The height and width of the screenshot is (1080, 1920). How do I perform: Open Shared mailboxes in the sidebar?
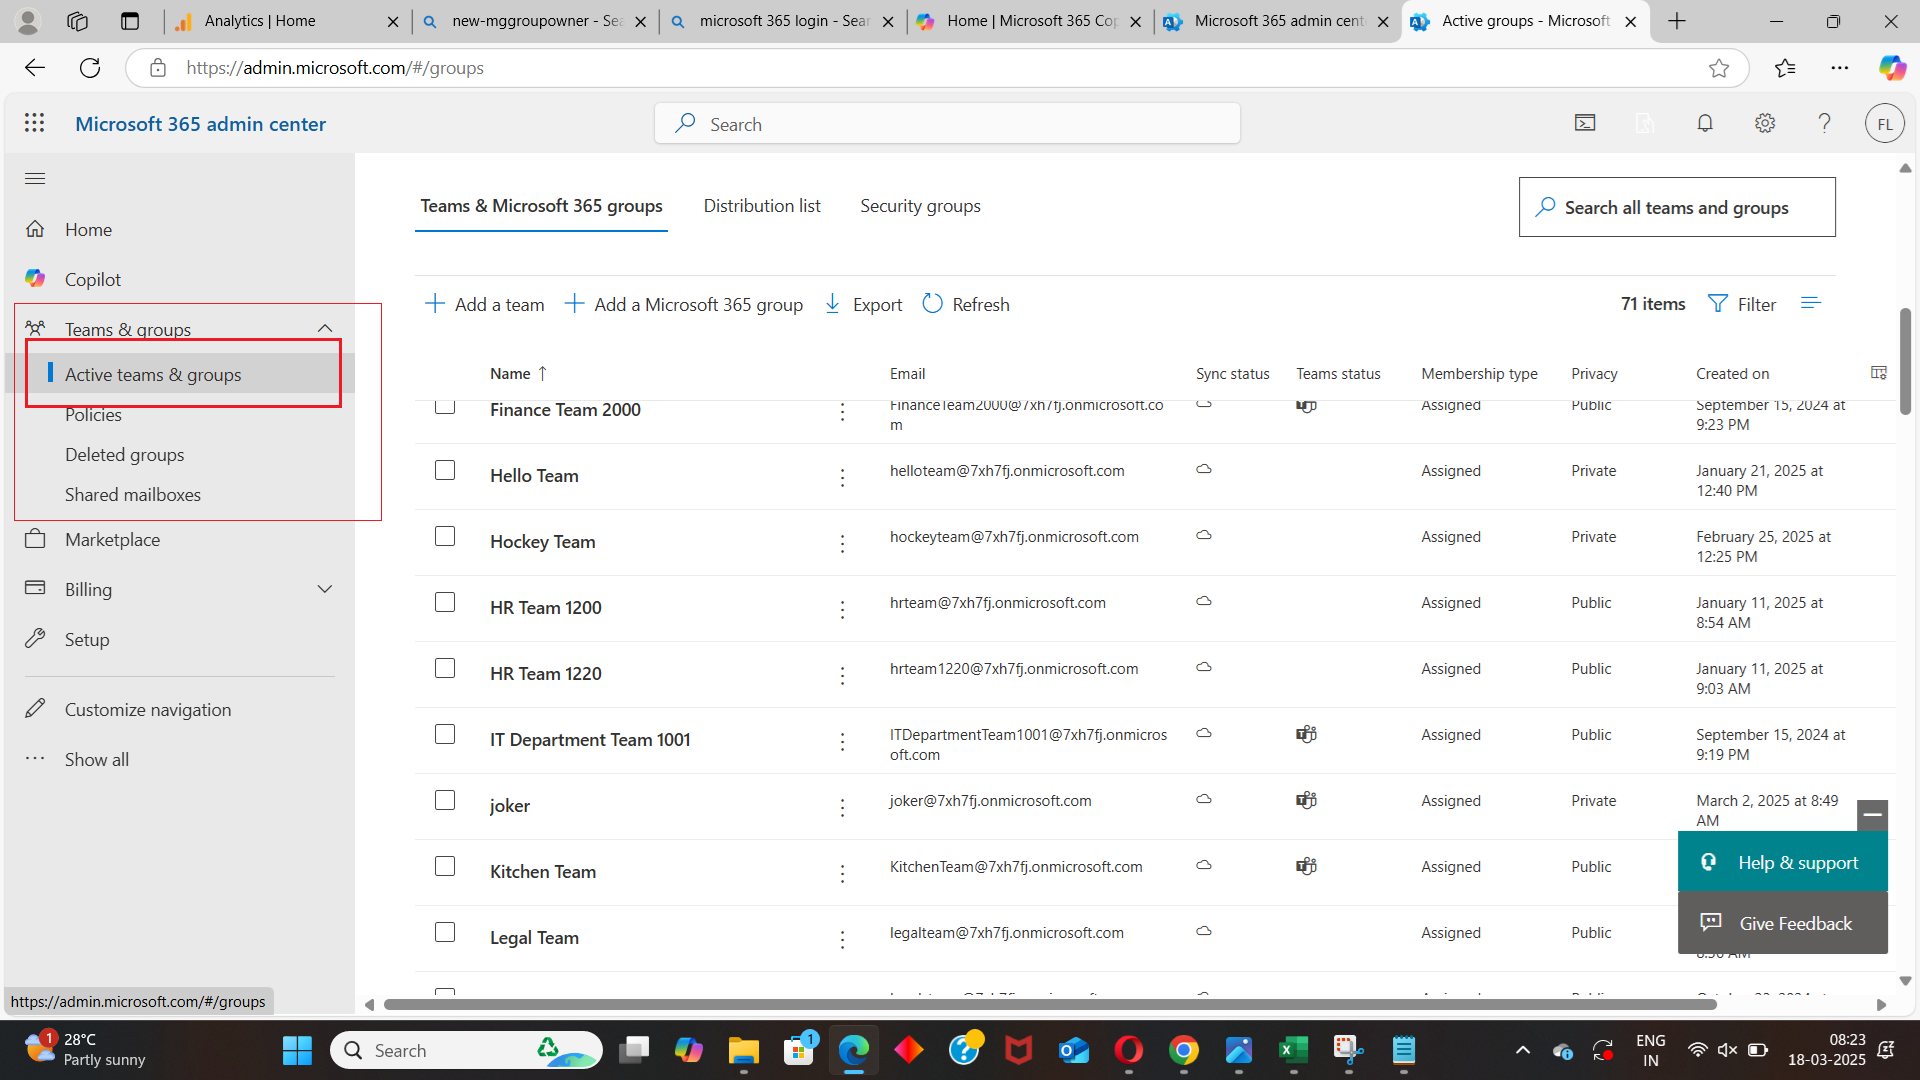(133, 494)
